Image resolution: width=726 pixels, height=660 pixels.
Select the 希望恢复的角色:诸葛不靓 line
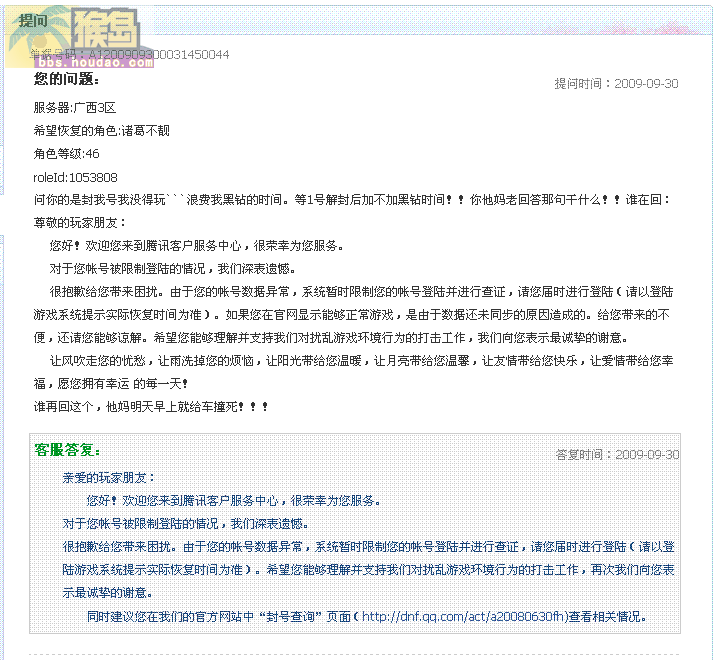tap(101, 131)
